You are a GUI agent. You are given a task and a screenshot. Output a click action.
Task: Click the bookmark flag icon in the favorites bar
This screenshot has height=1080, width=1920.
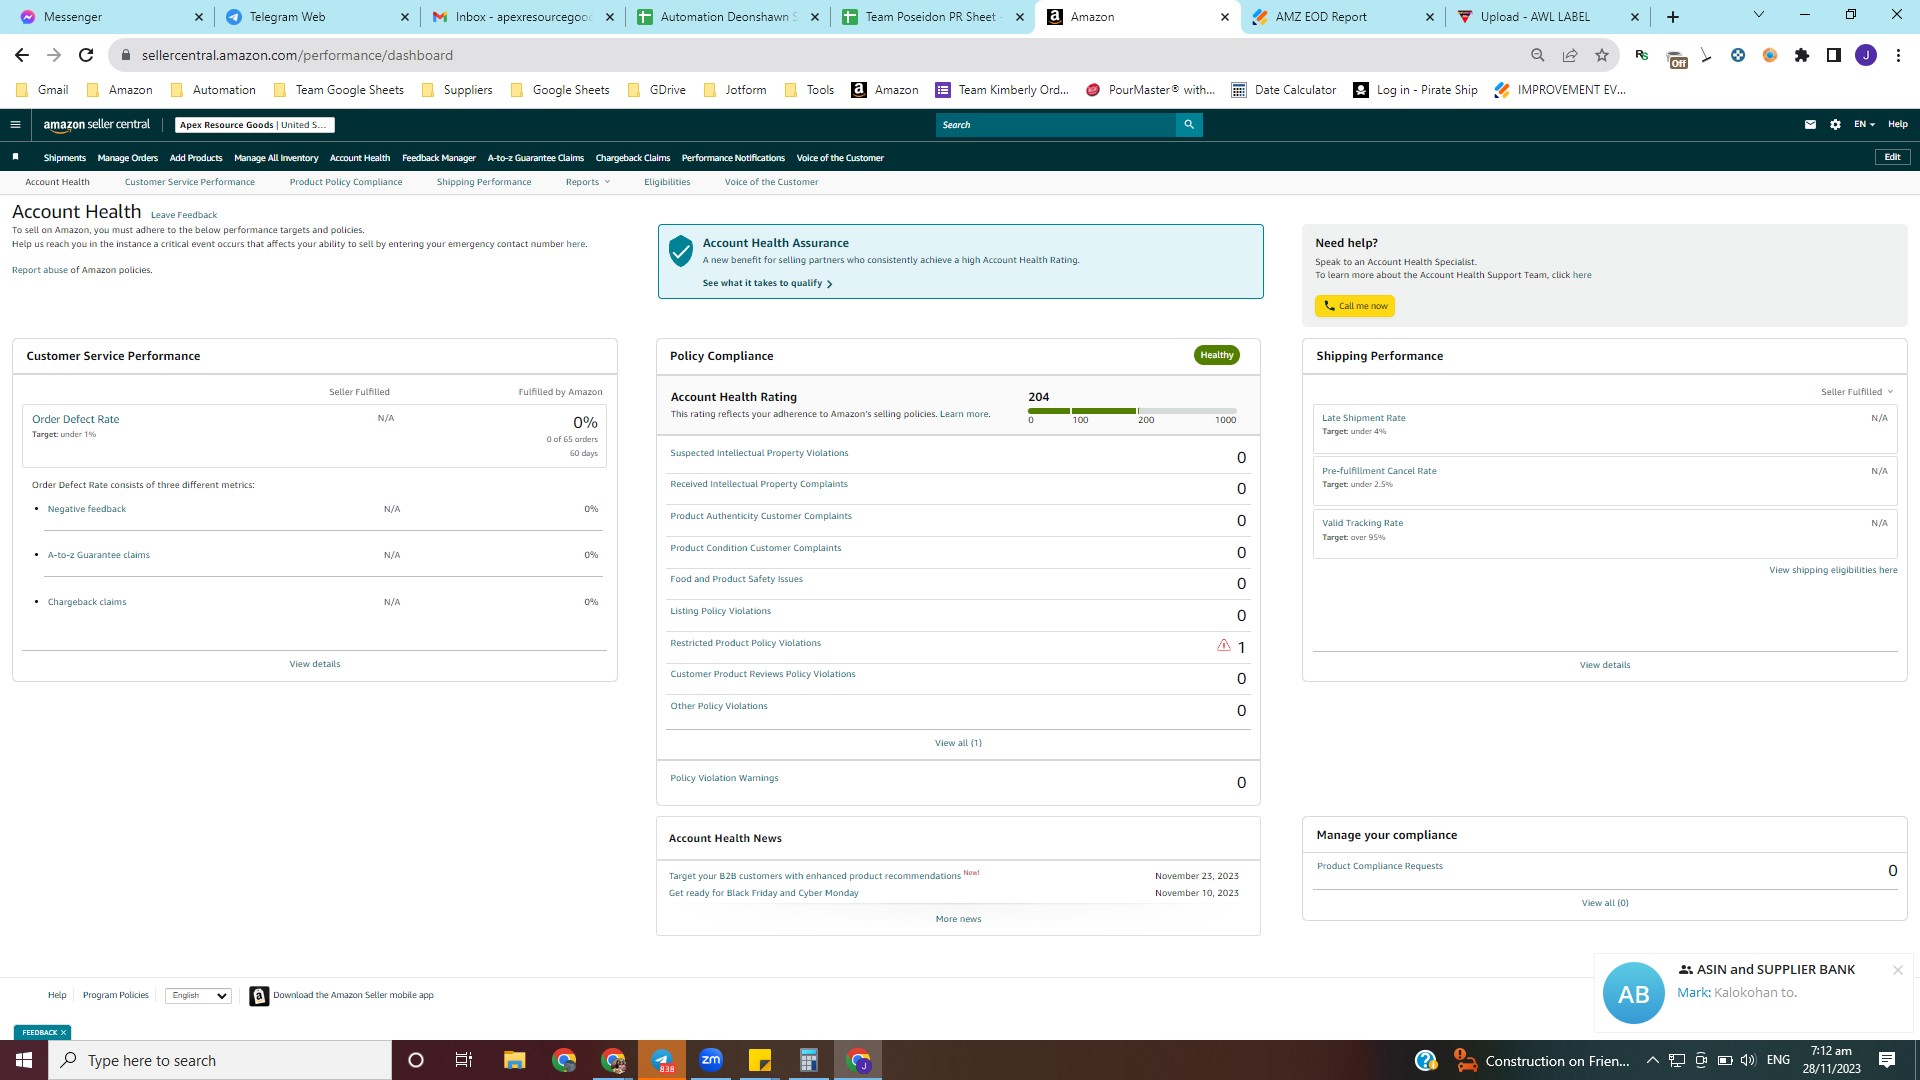click(x=15, y=157)
